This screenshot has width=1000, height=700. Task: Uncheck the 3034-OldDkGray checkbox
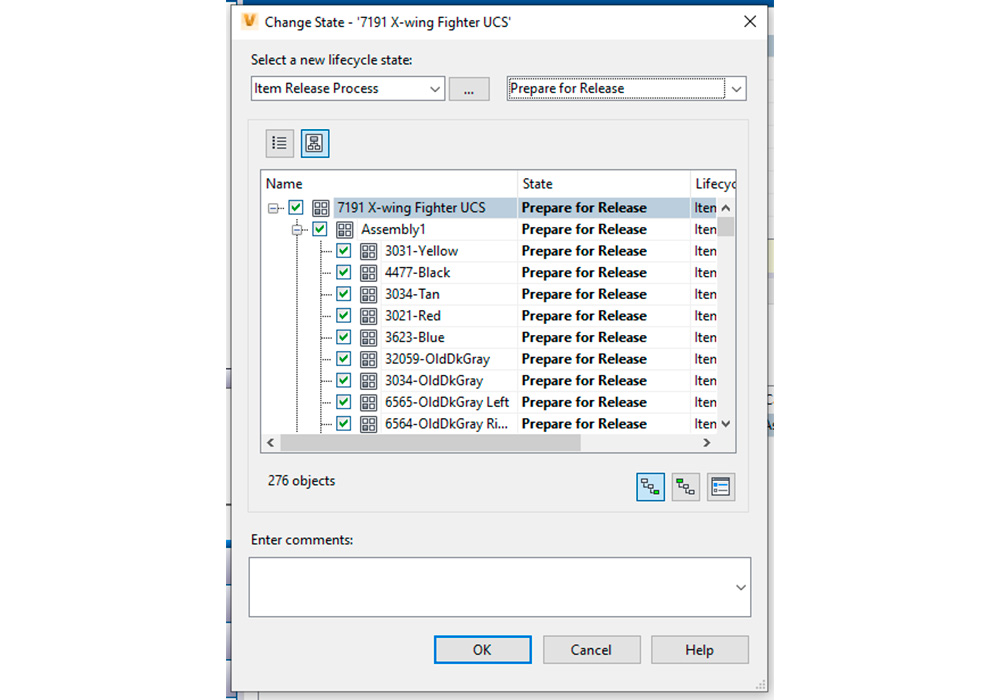tap(344, 381)
